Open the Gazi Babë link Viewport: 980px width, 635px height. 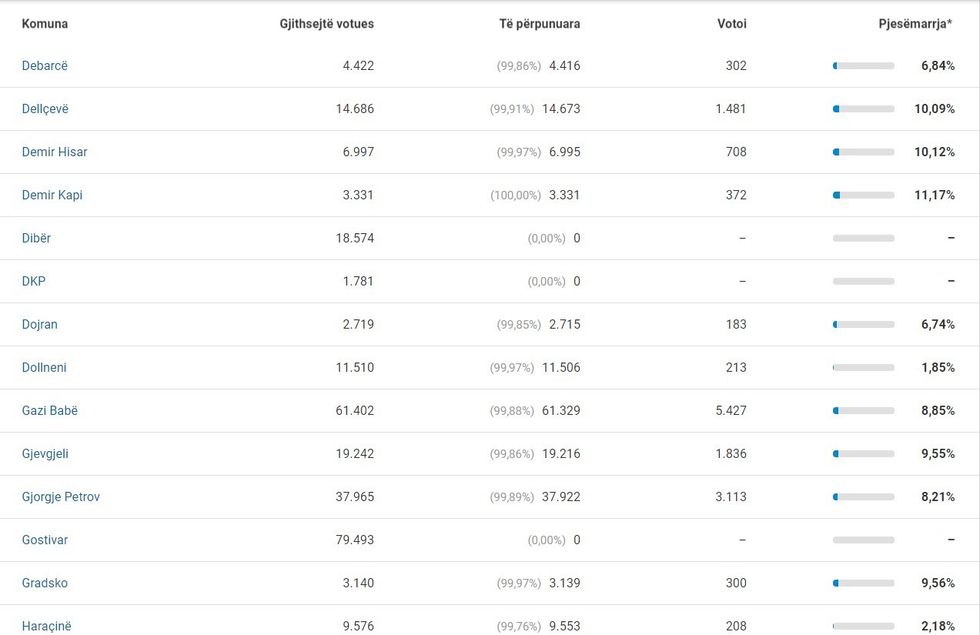pos(49,410)
